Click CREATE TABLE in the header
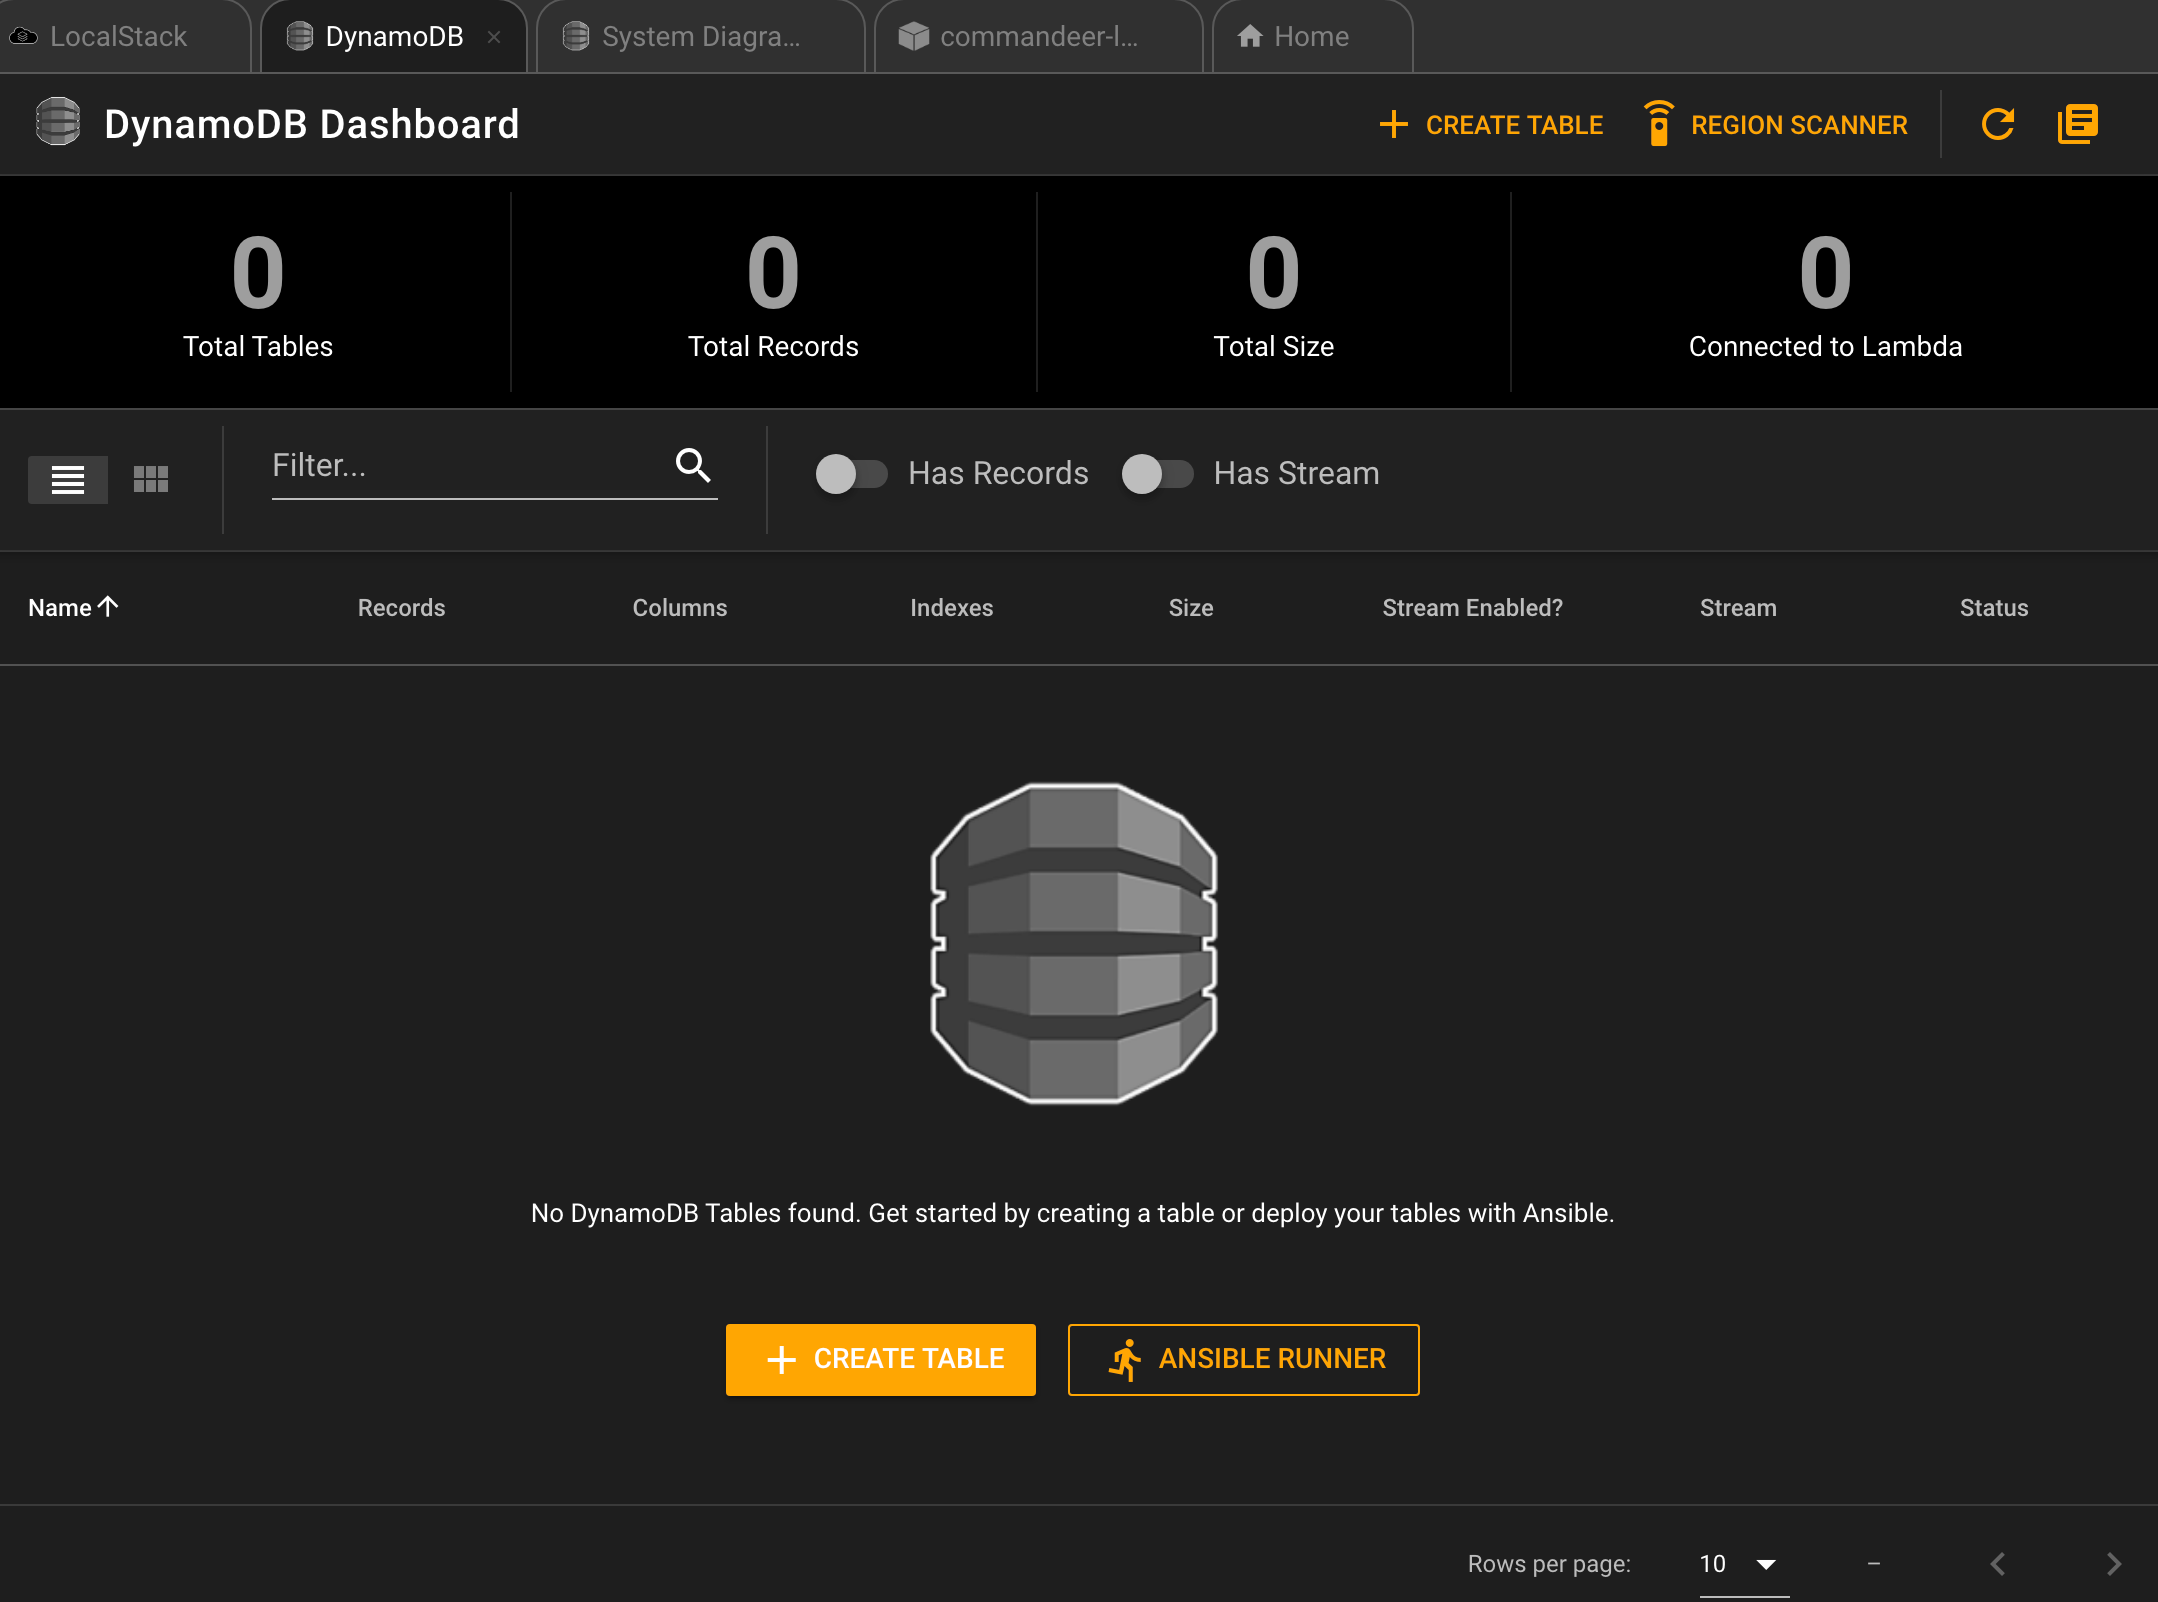 point(1491,125)
